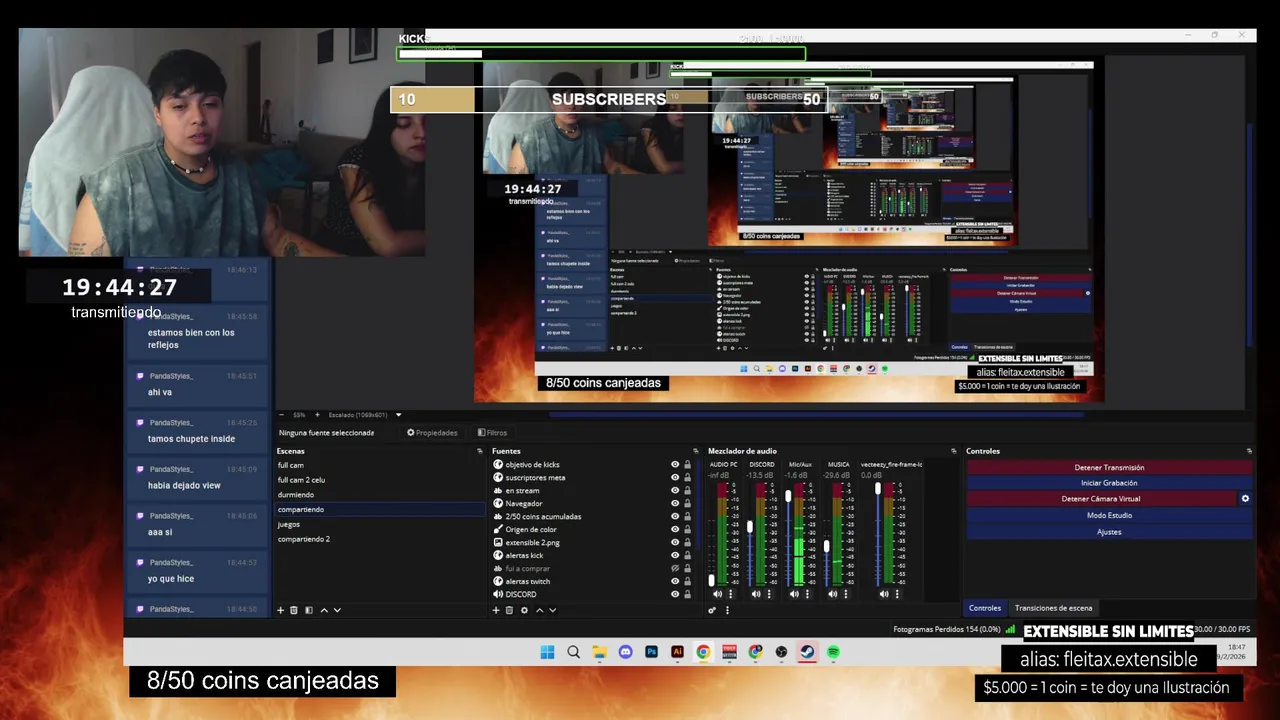Add a new source in Fuentes panel
The height and width of the screenshot is (720, 1280).
[496, 610]
